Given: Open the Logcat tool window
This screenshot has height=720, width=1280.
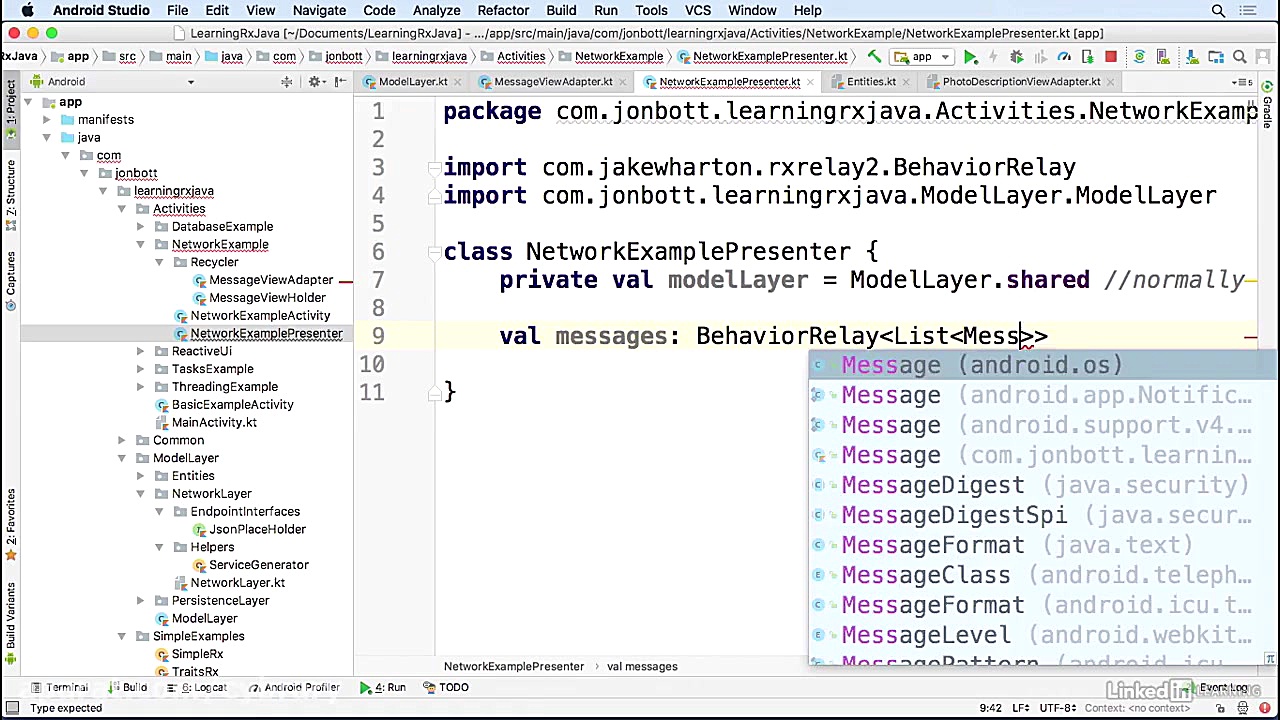Looking at the screenshot, I should point(198,688).
